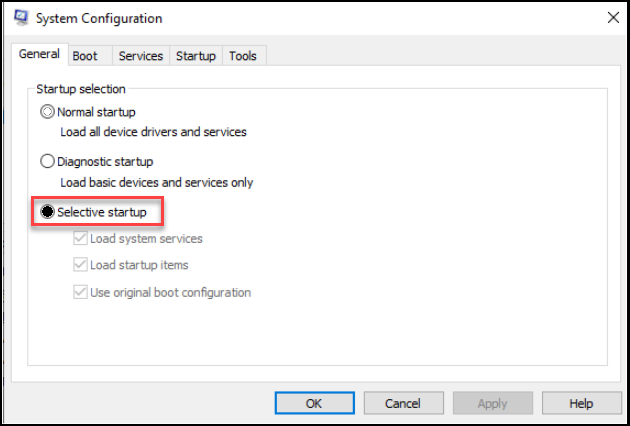
Task: Toggle the Load startup items checkbox
Action: tap(80, 265)
